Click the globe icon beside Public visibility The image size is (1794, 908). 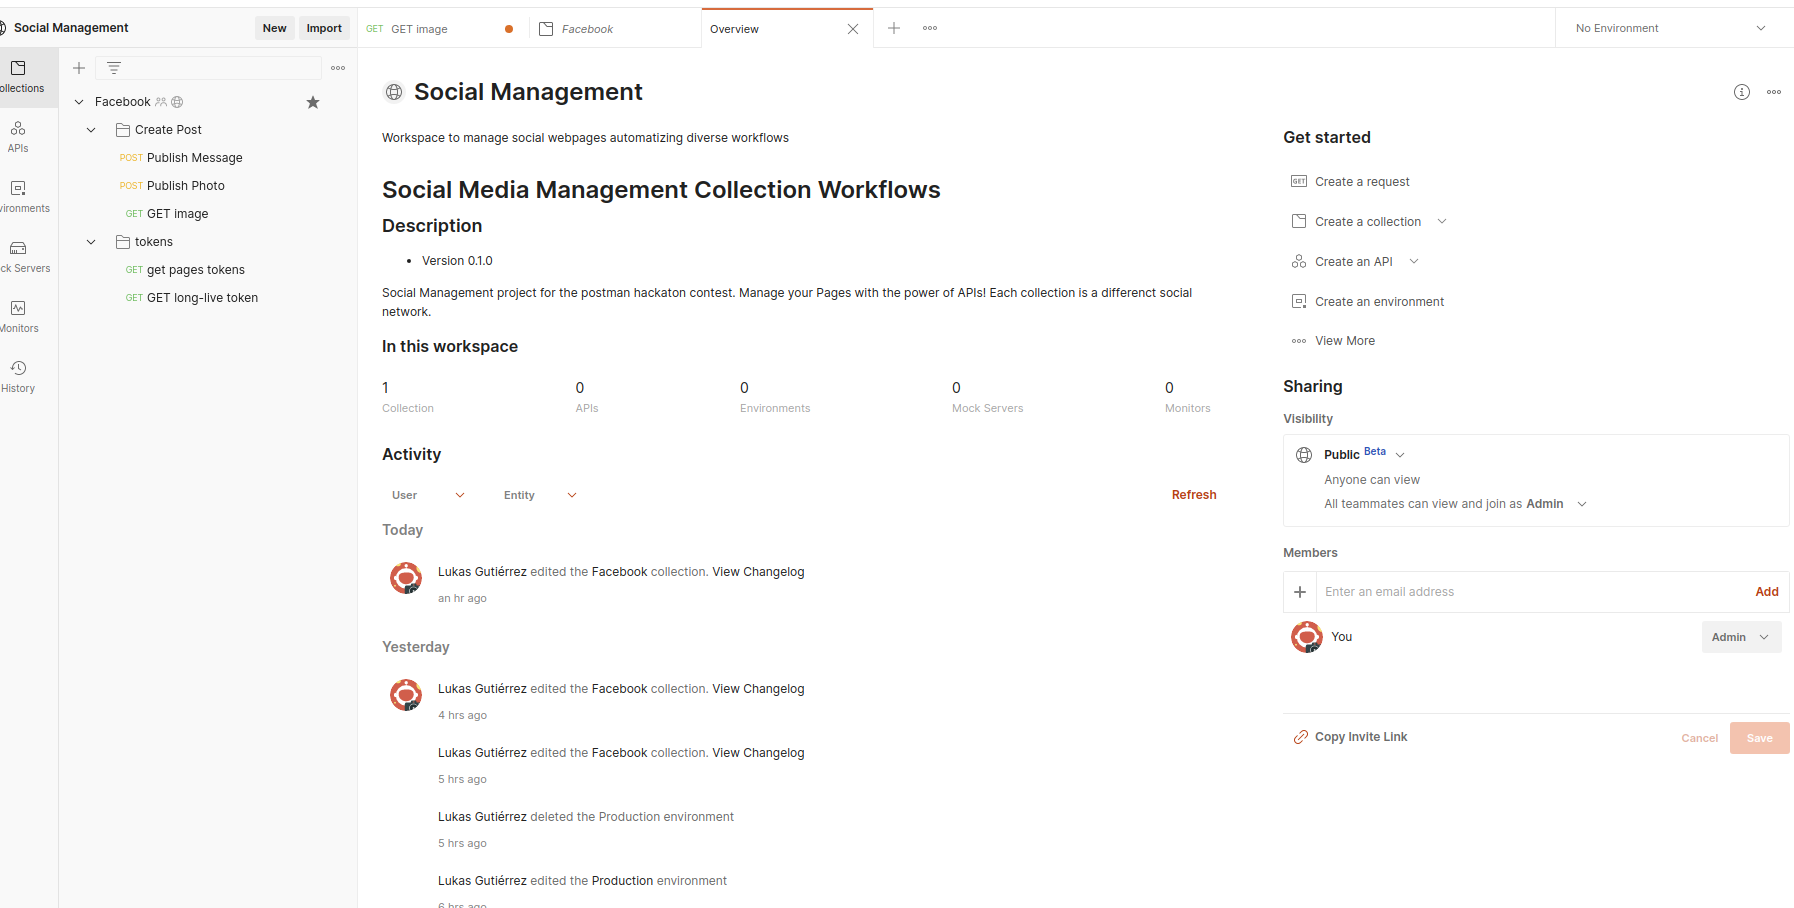pos(1304,455)
